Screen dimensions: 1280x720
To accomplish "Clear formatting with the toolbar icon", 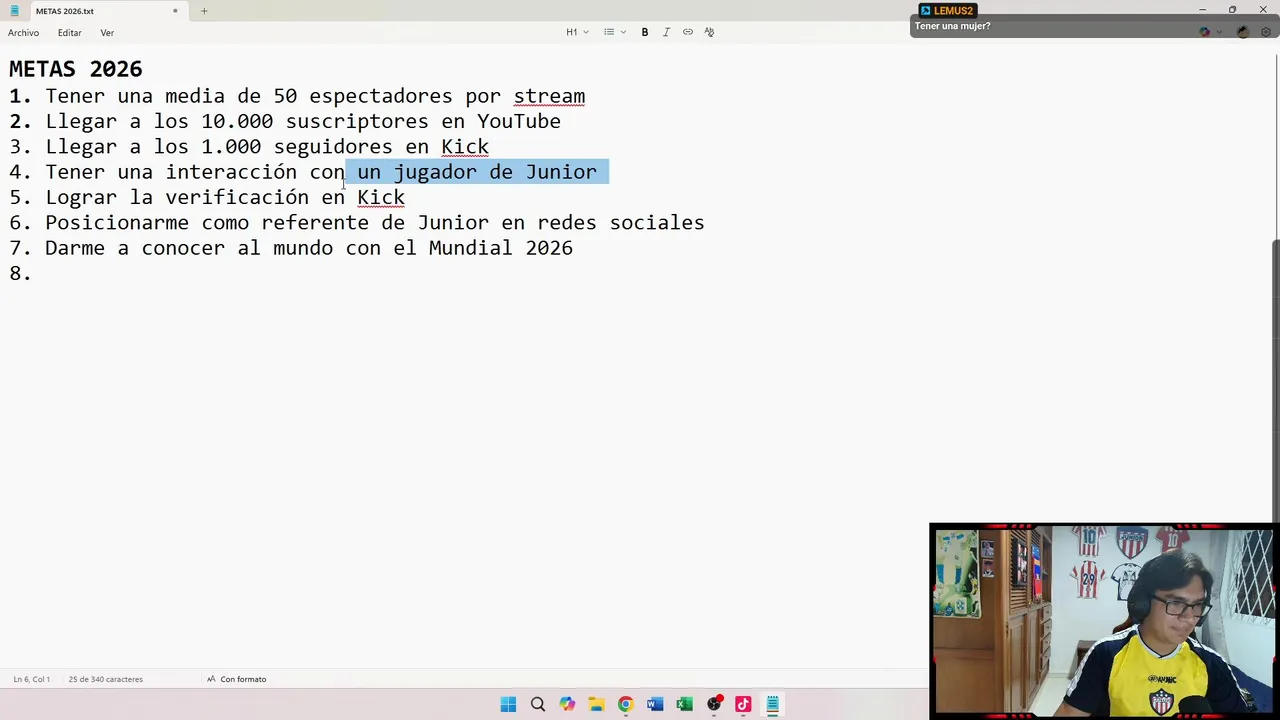I will [709, 32].
